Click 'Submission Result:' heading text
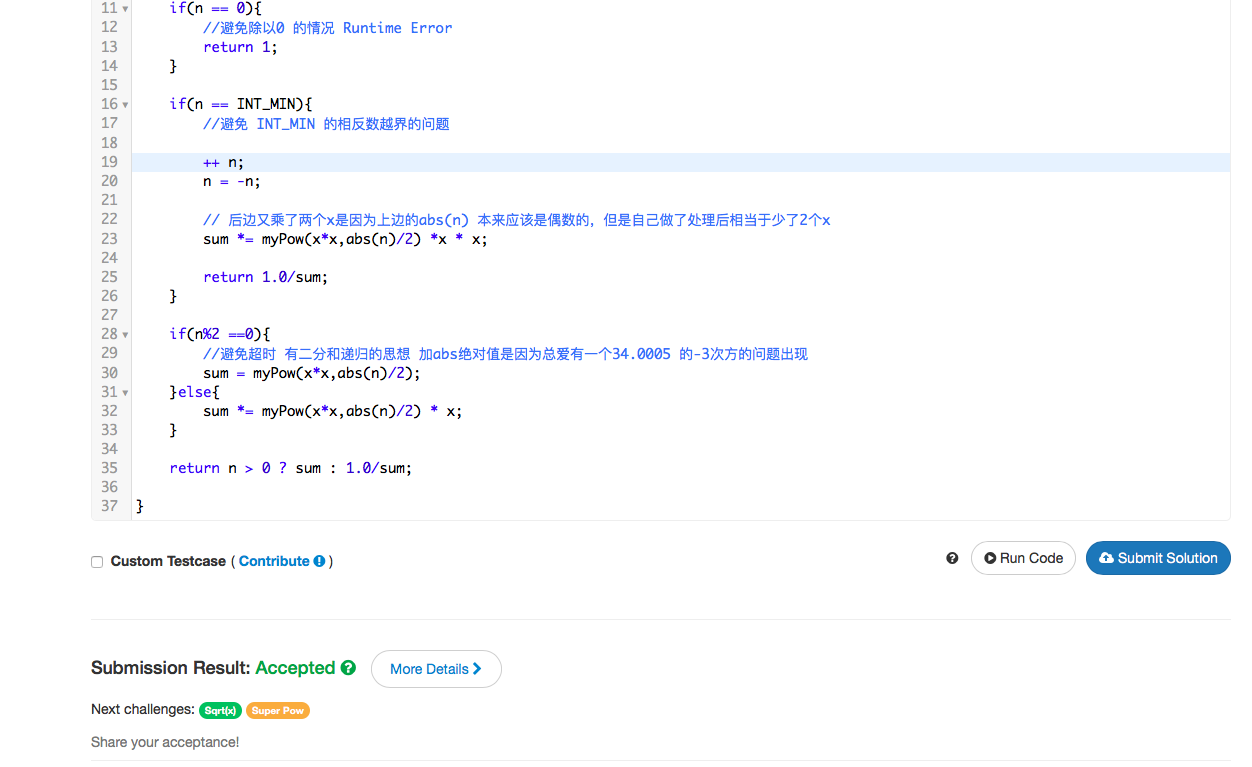This screenshot has width=1252, height=767. pos(171,668)
